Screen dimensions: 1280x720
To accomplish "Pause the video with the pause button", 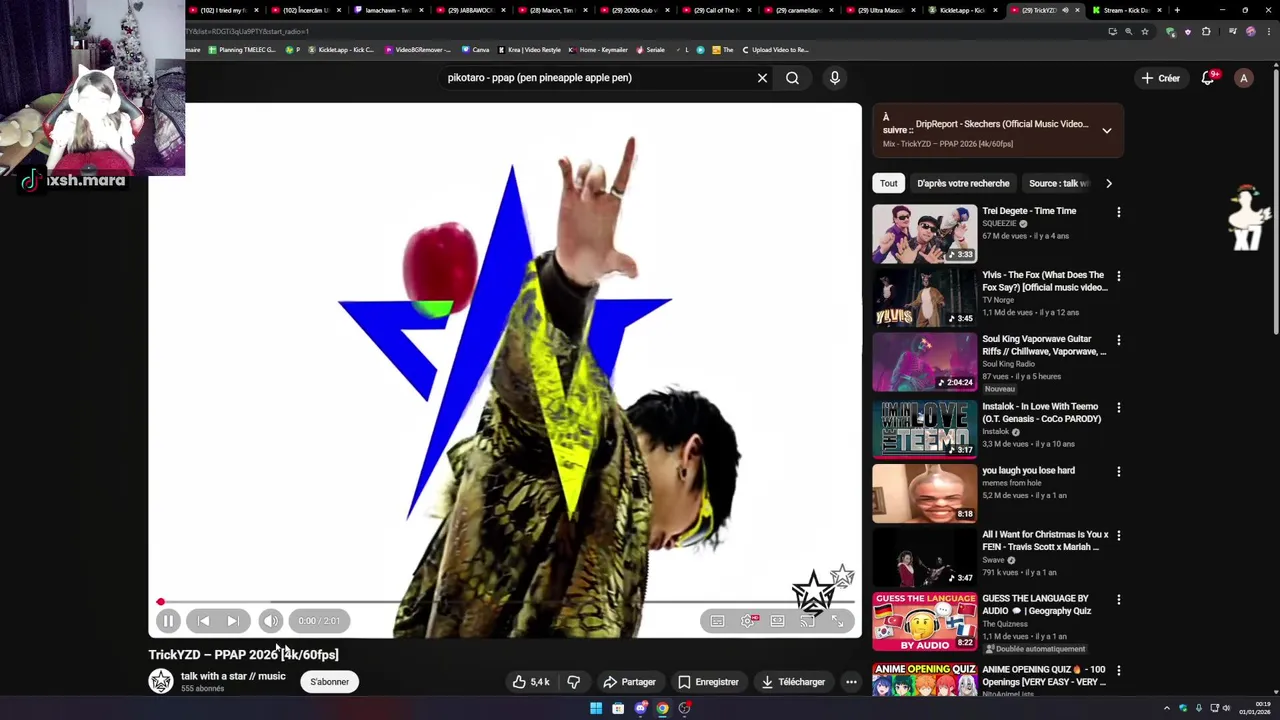I will pos(168,621).
